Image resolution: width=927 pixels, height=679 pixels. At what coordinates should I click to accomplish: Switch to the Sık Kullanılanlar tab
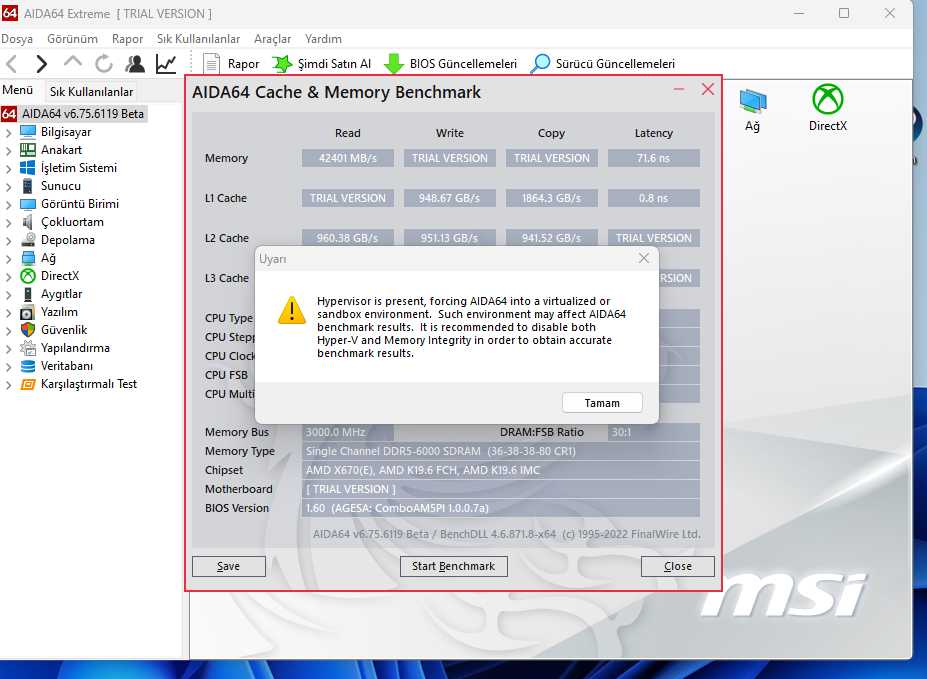tap(91, 92)
